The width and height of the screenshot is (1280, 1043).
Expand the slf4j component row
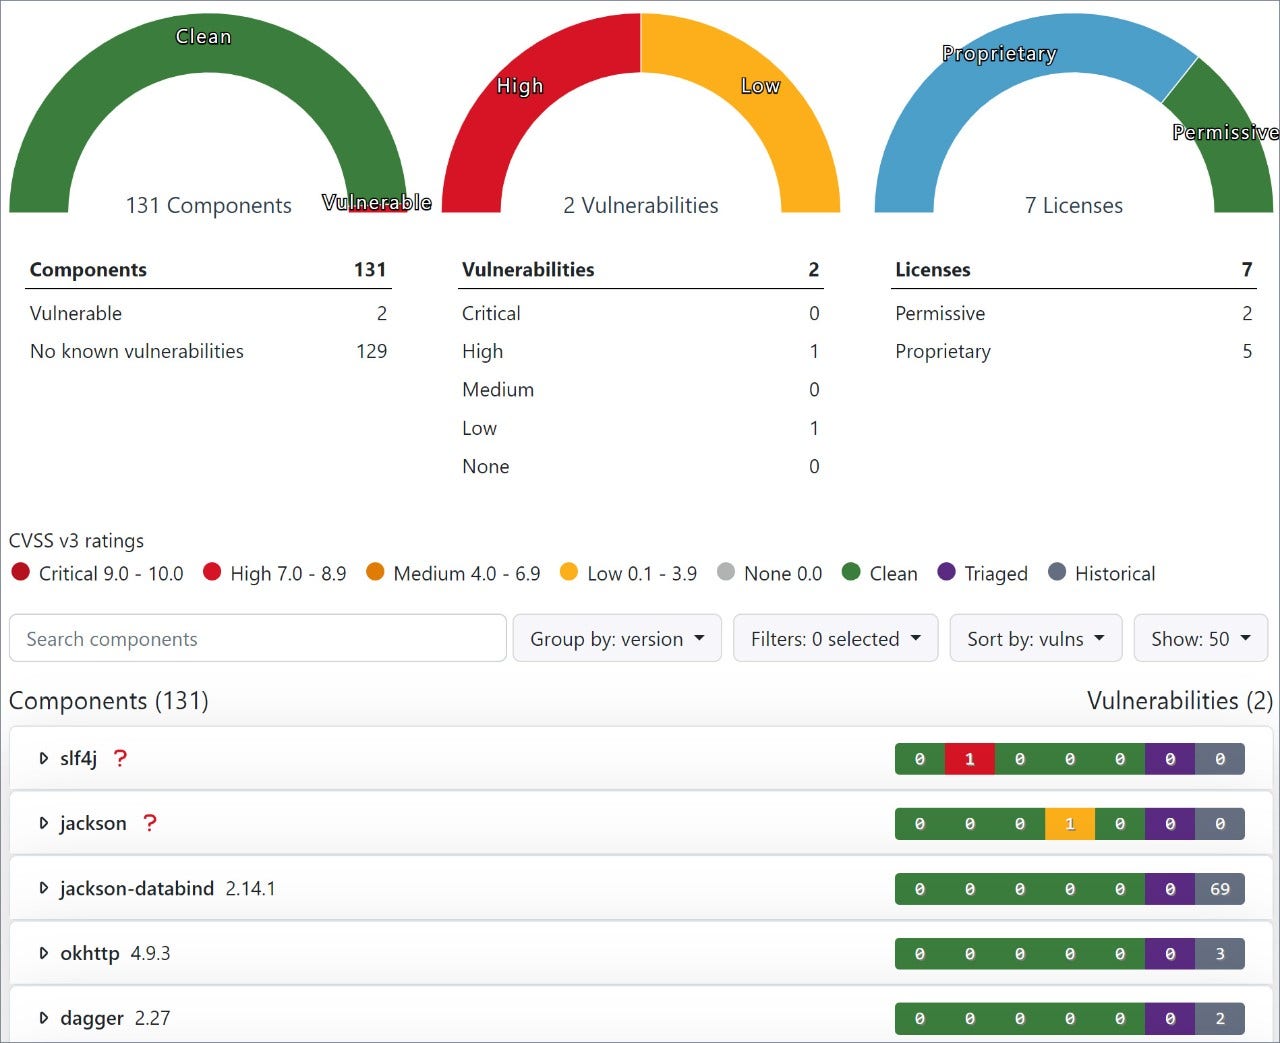(42, 758)
